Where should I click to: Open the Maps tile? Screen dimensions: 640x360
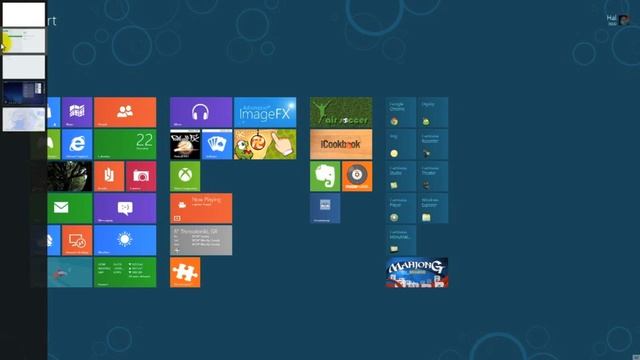click(x=77, y=112)
